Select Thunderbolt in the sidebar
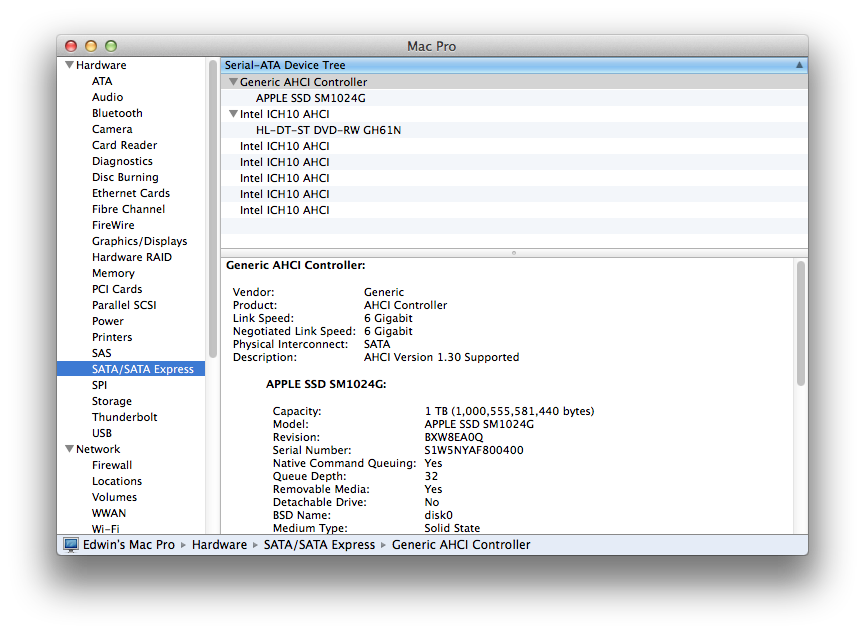865x634 pixels. pyautogui.click(x=125, y=417)
